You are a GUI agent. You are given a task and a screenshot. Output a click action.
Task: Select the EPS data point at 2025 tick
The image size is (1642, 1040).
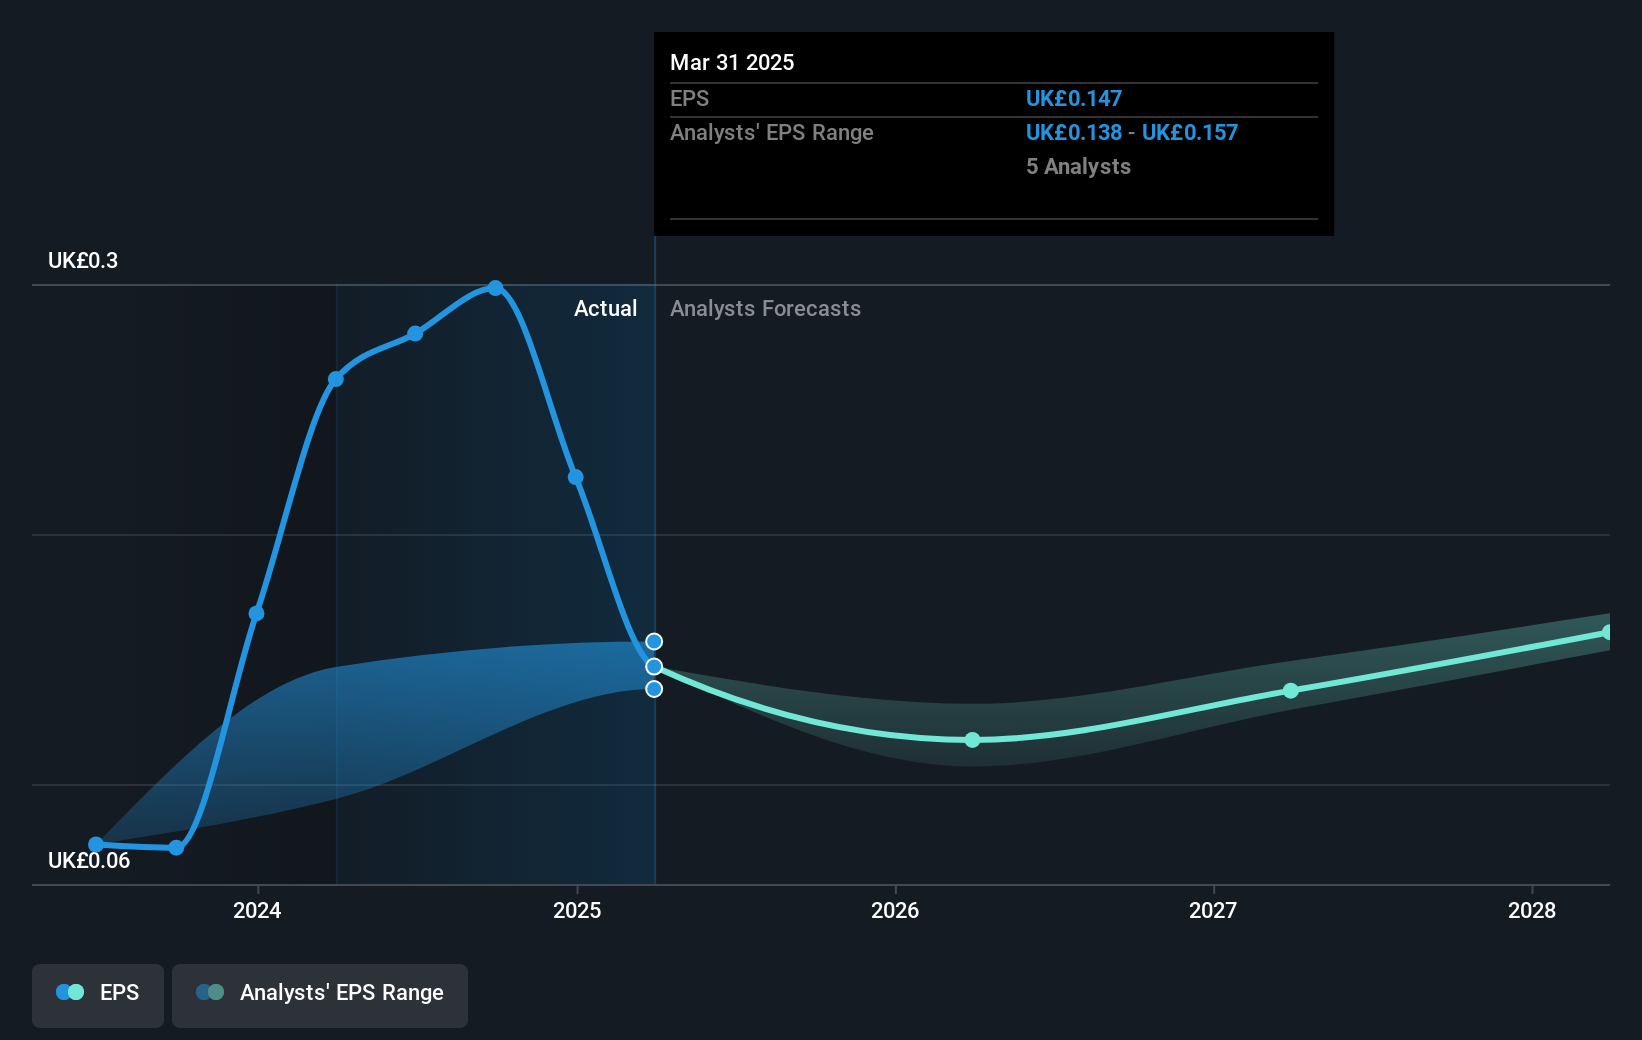pyautogui.click(x=575, y=477)
